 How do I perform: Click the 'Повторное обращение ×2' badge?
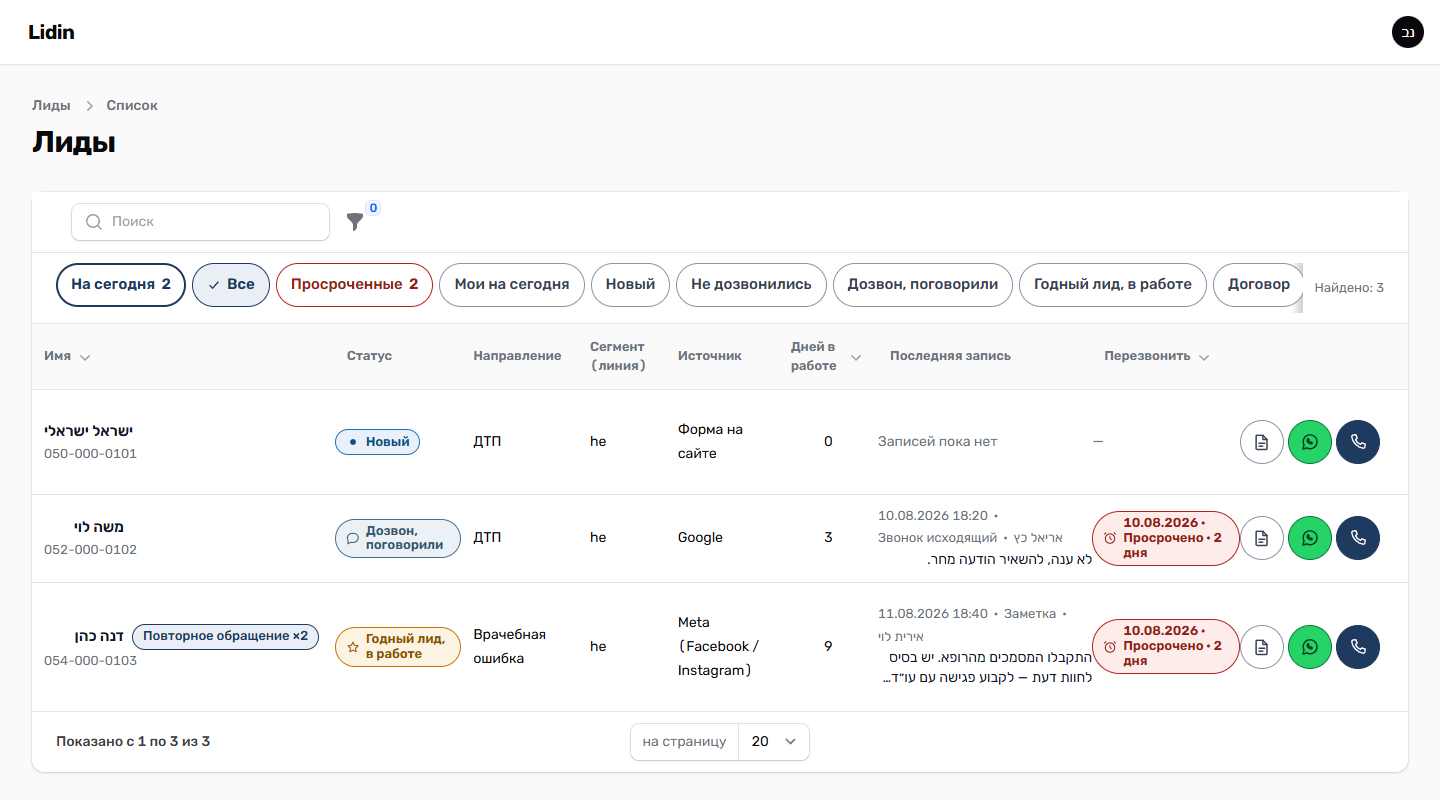(225, 636)
